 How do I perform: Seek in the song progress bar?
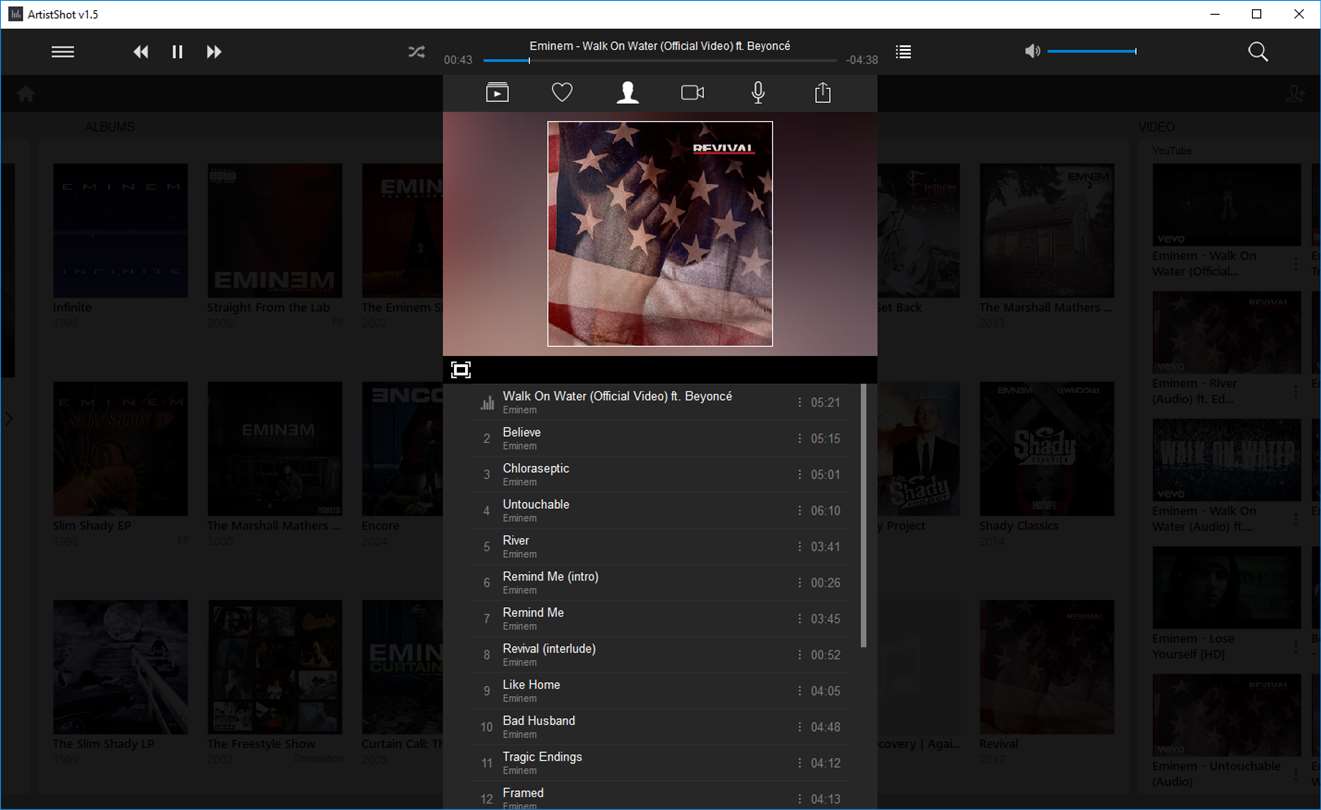[x=660, y=61]
